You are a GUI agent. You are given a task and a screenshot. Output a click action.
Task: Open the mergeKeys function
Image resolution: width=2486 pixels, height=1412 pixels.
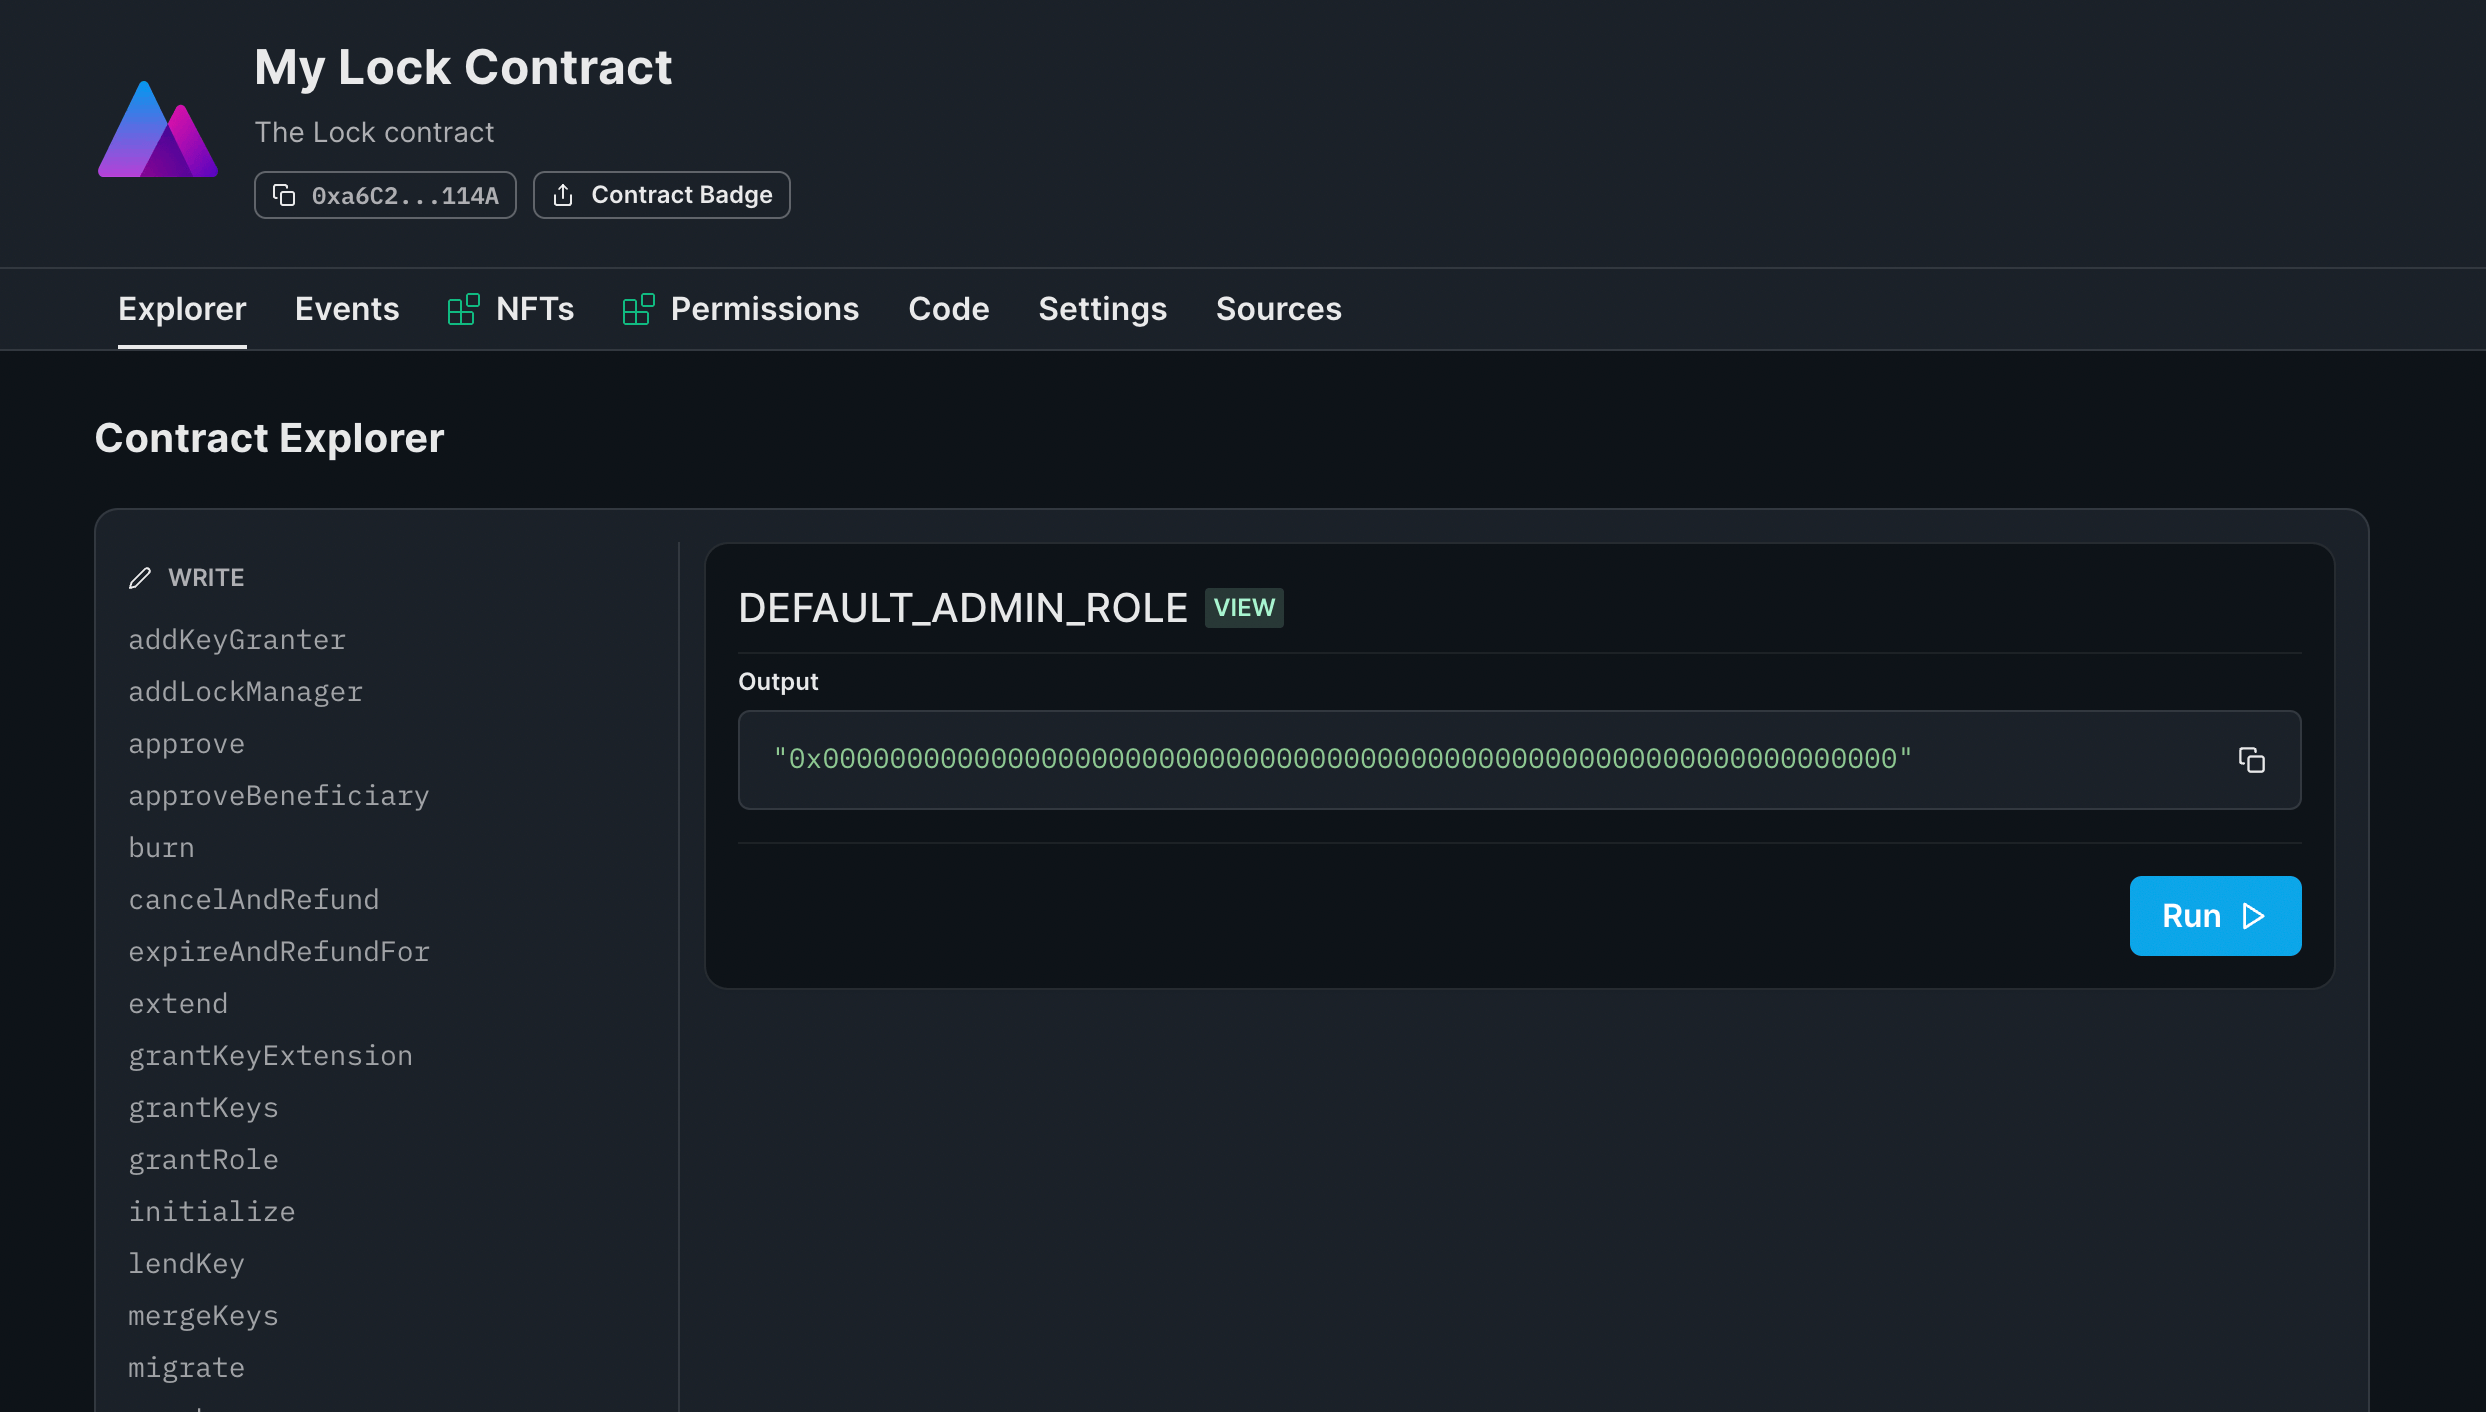(204, 1315)
